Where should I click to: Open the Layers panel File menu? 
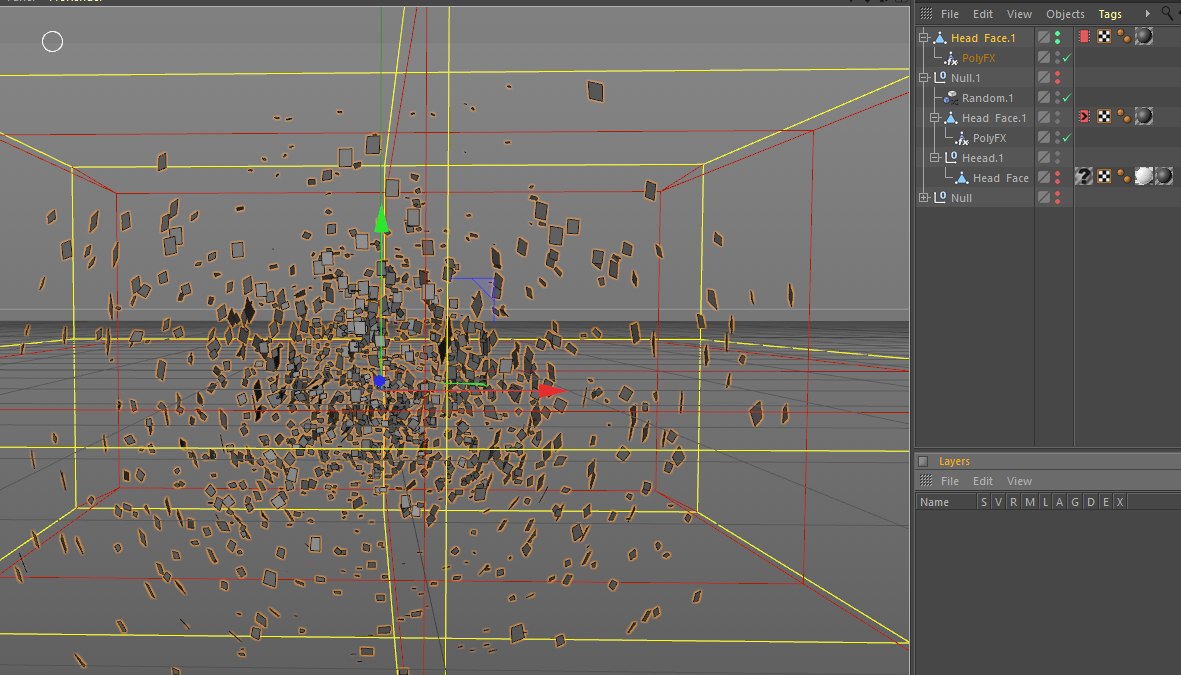click(950, 481)
